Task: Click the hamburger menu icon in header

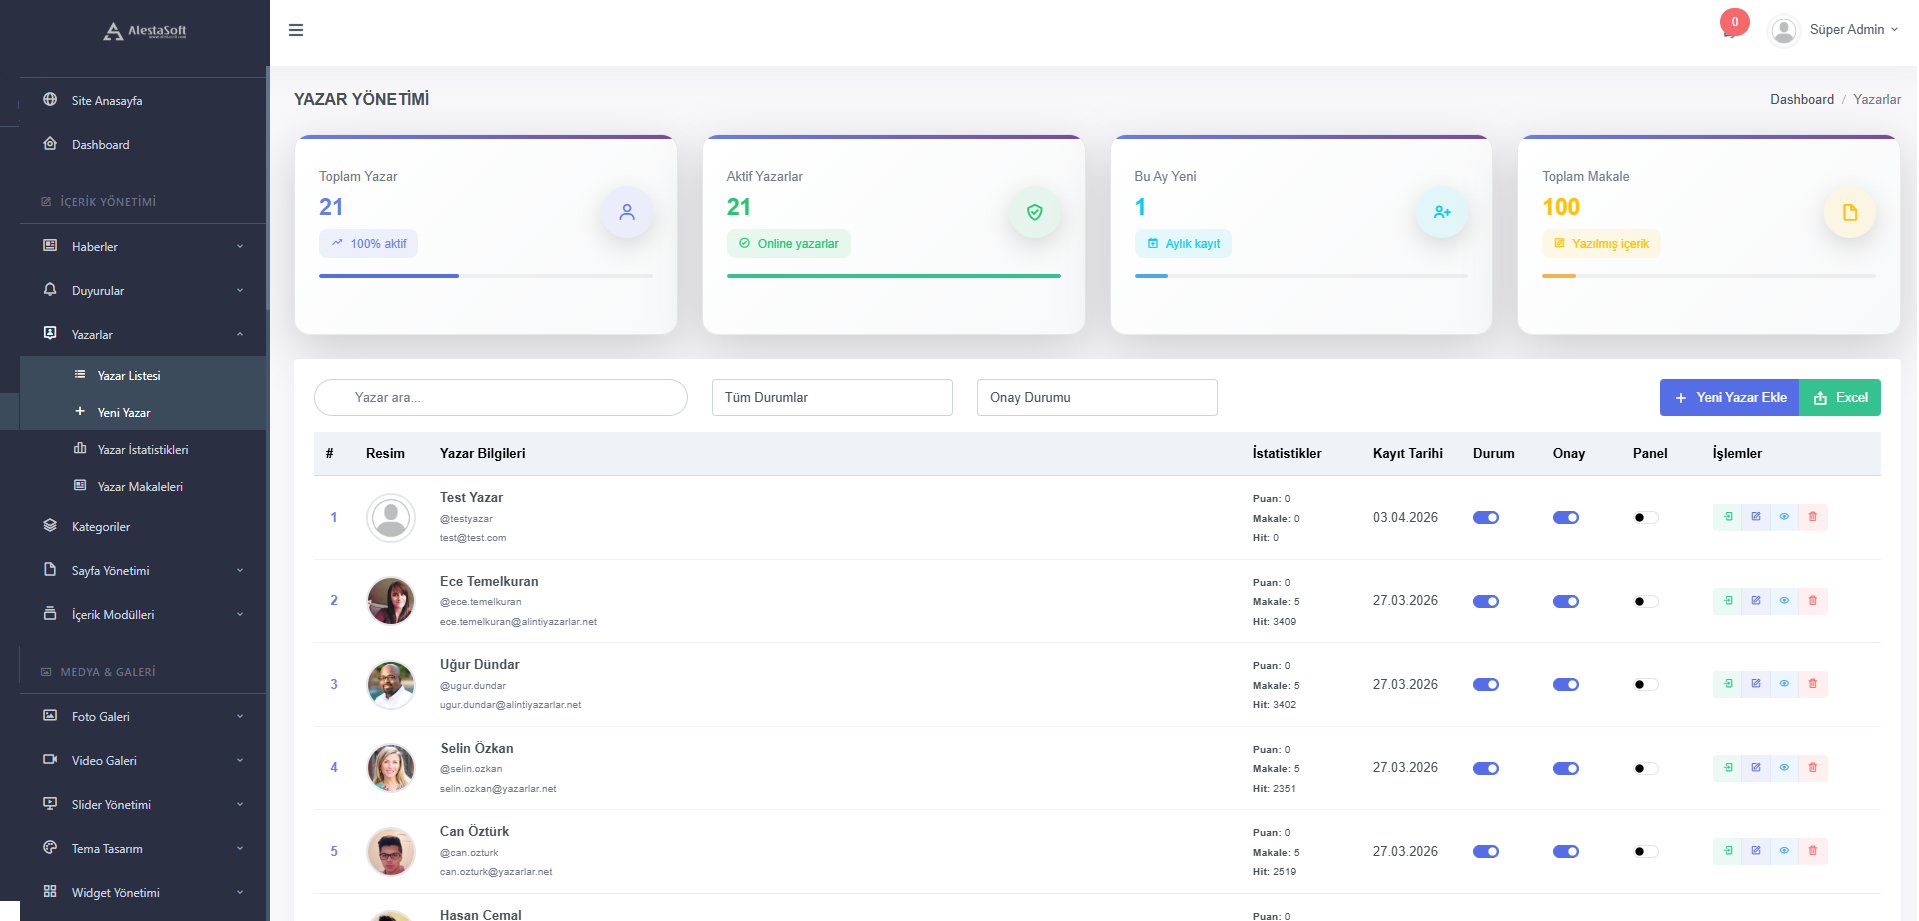Action: pyautogui.click(x=296, y=30)
